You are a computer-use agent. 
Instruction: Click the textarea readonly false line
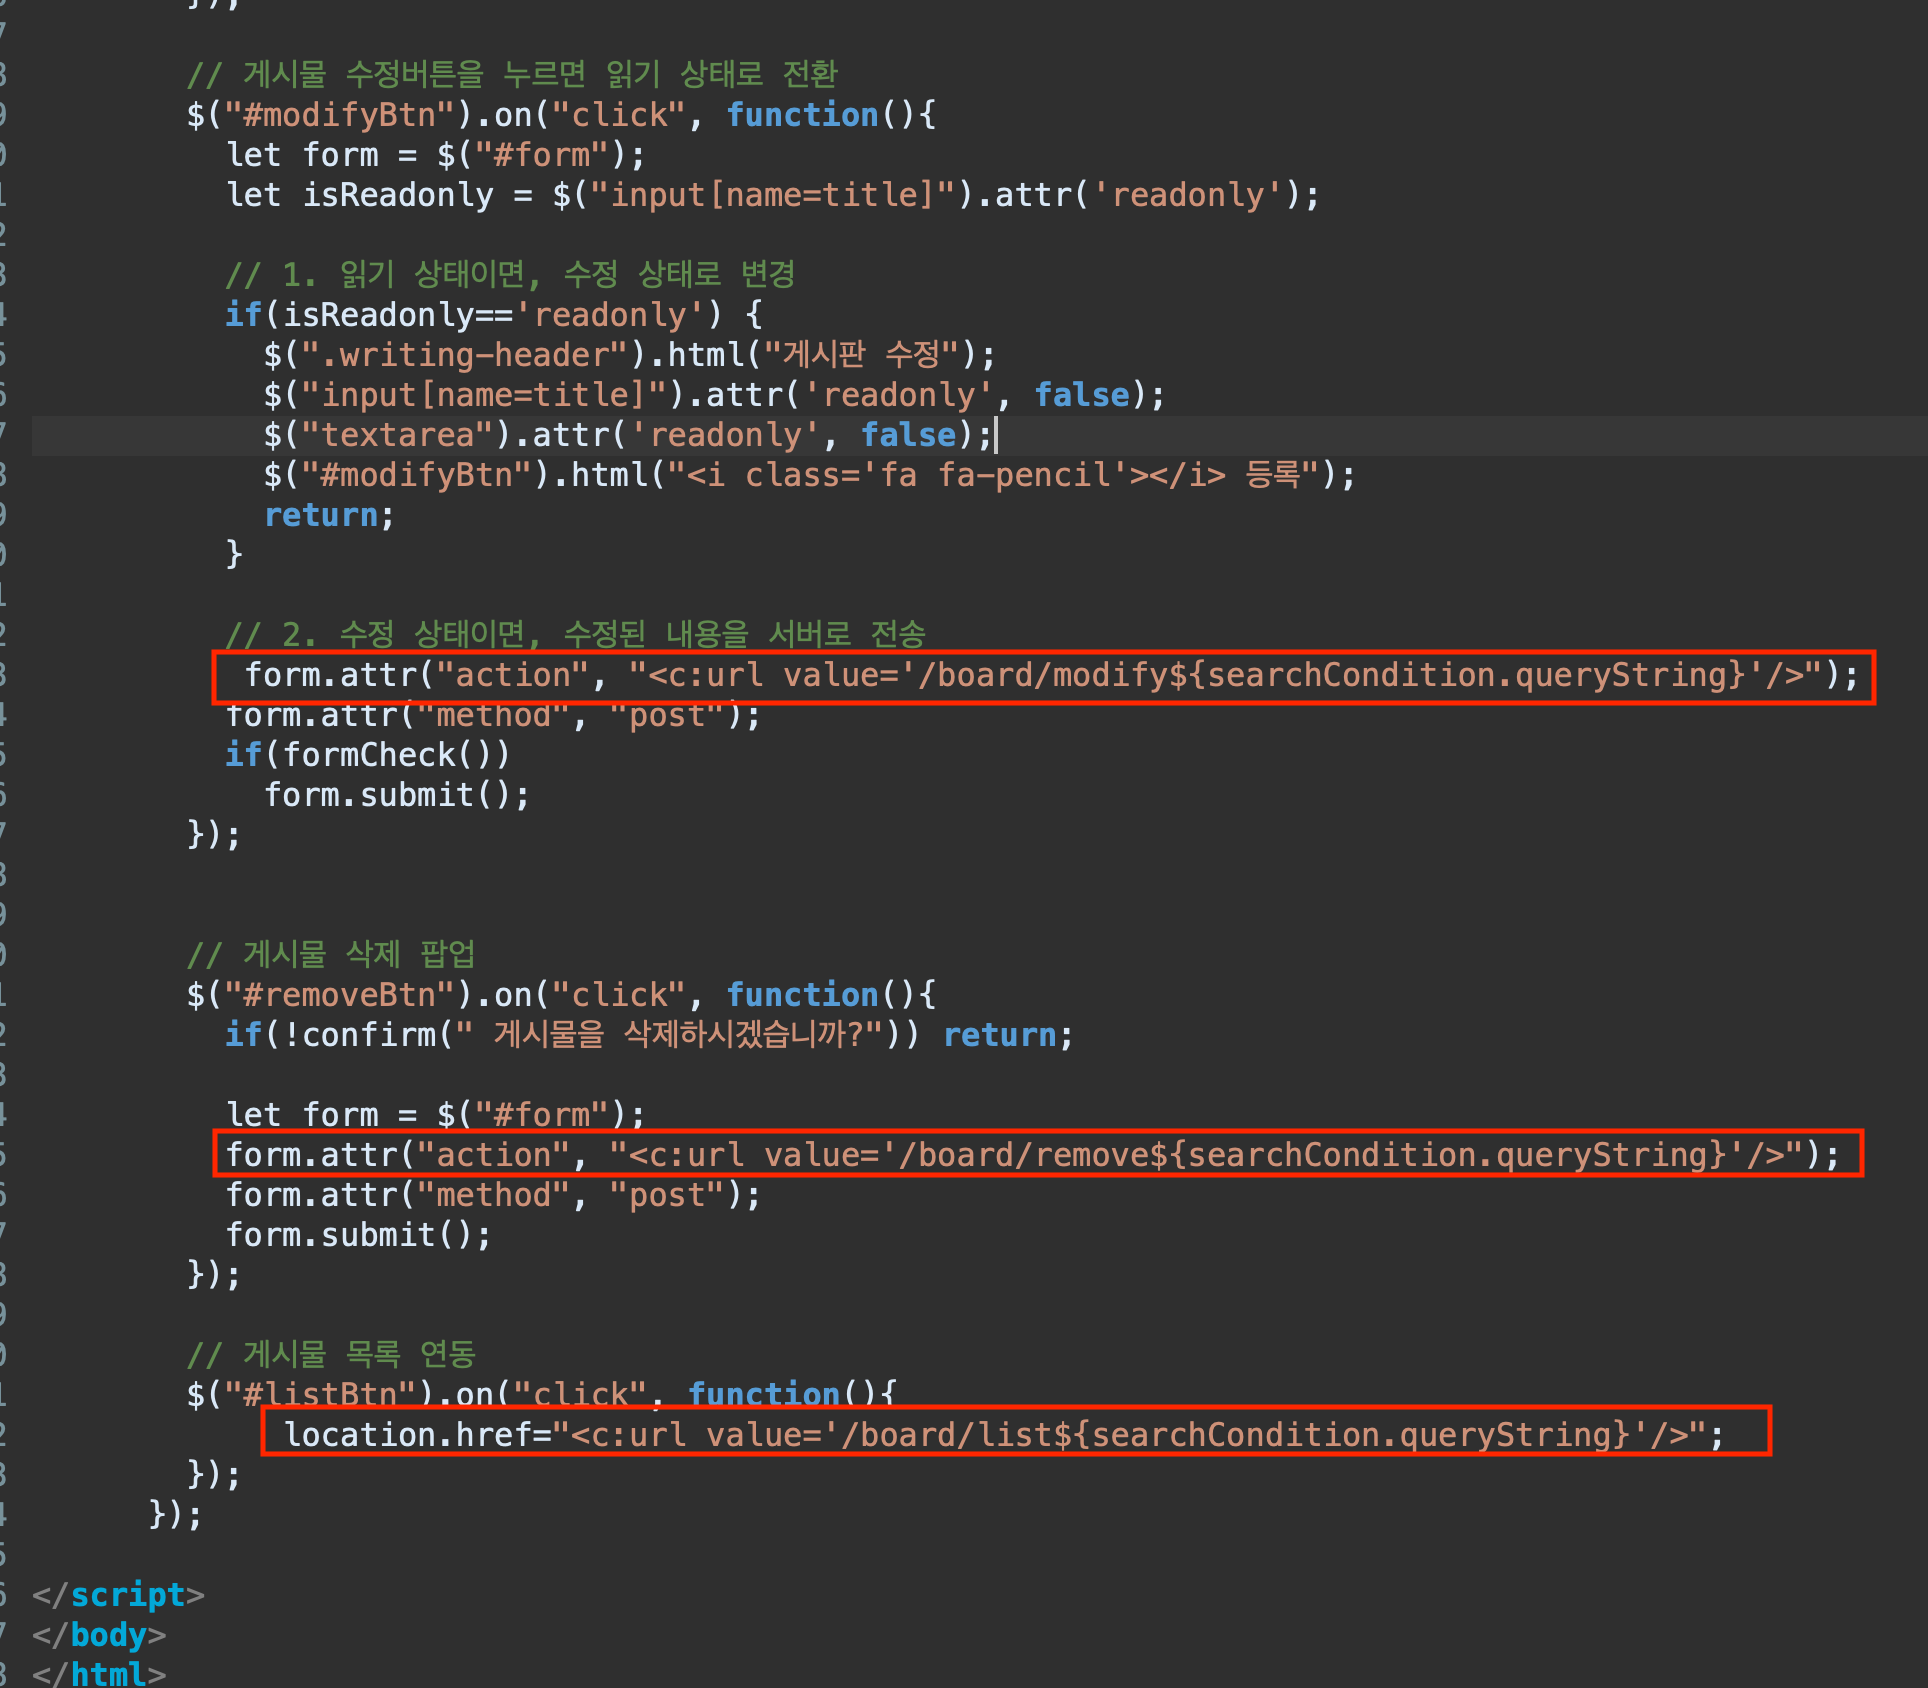point(628,435)
